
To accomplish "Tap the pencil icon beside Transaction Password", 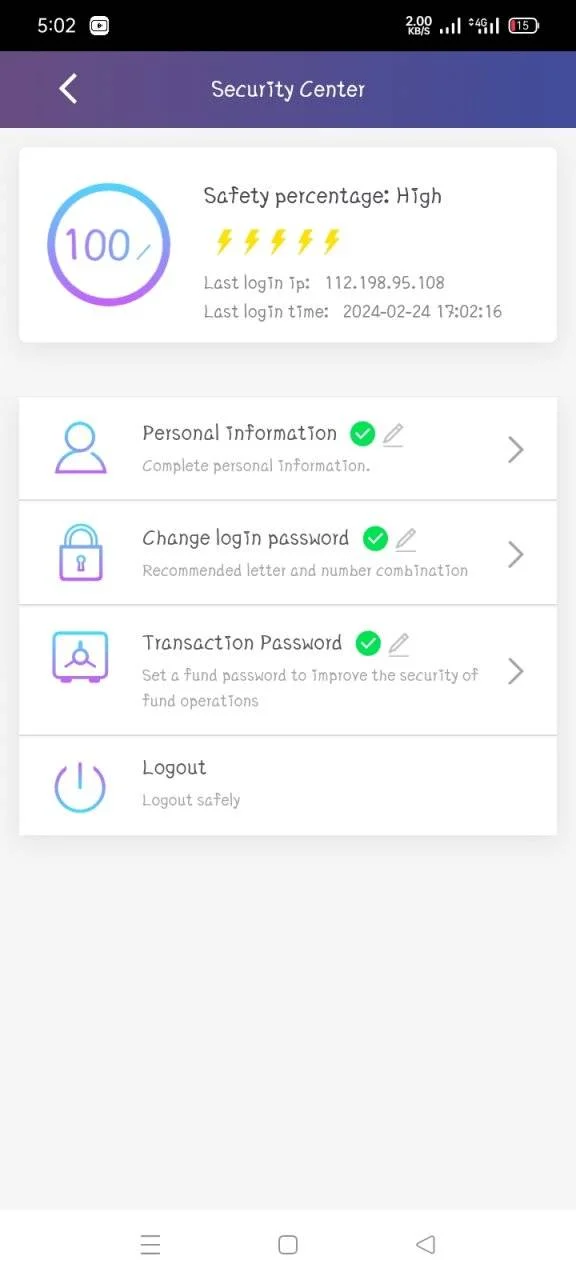I will [399, 644].
